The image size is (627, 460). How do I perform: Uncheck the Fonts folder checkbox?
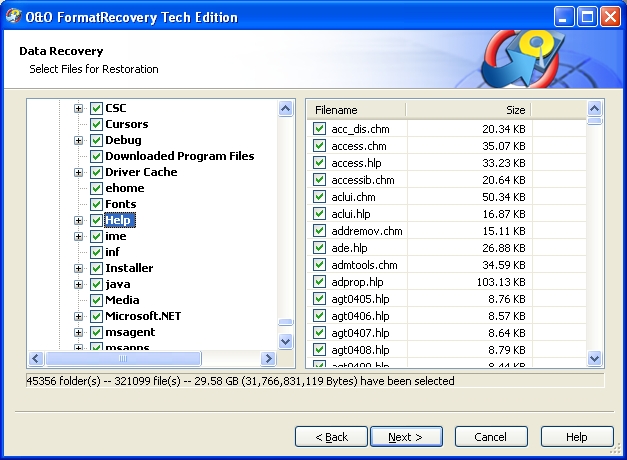pyautogui.click(x=96, y=204)
